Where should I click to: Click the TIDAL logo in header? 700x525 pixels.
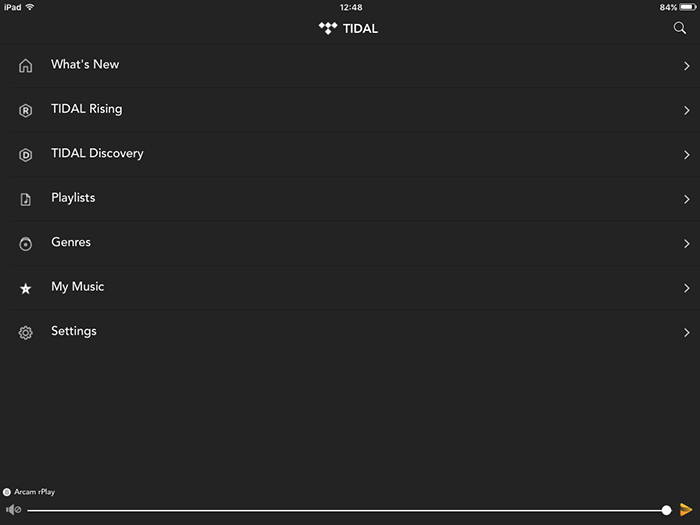pyautogui.click(x=348, y=29)
